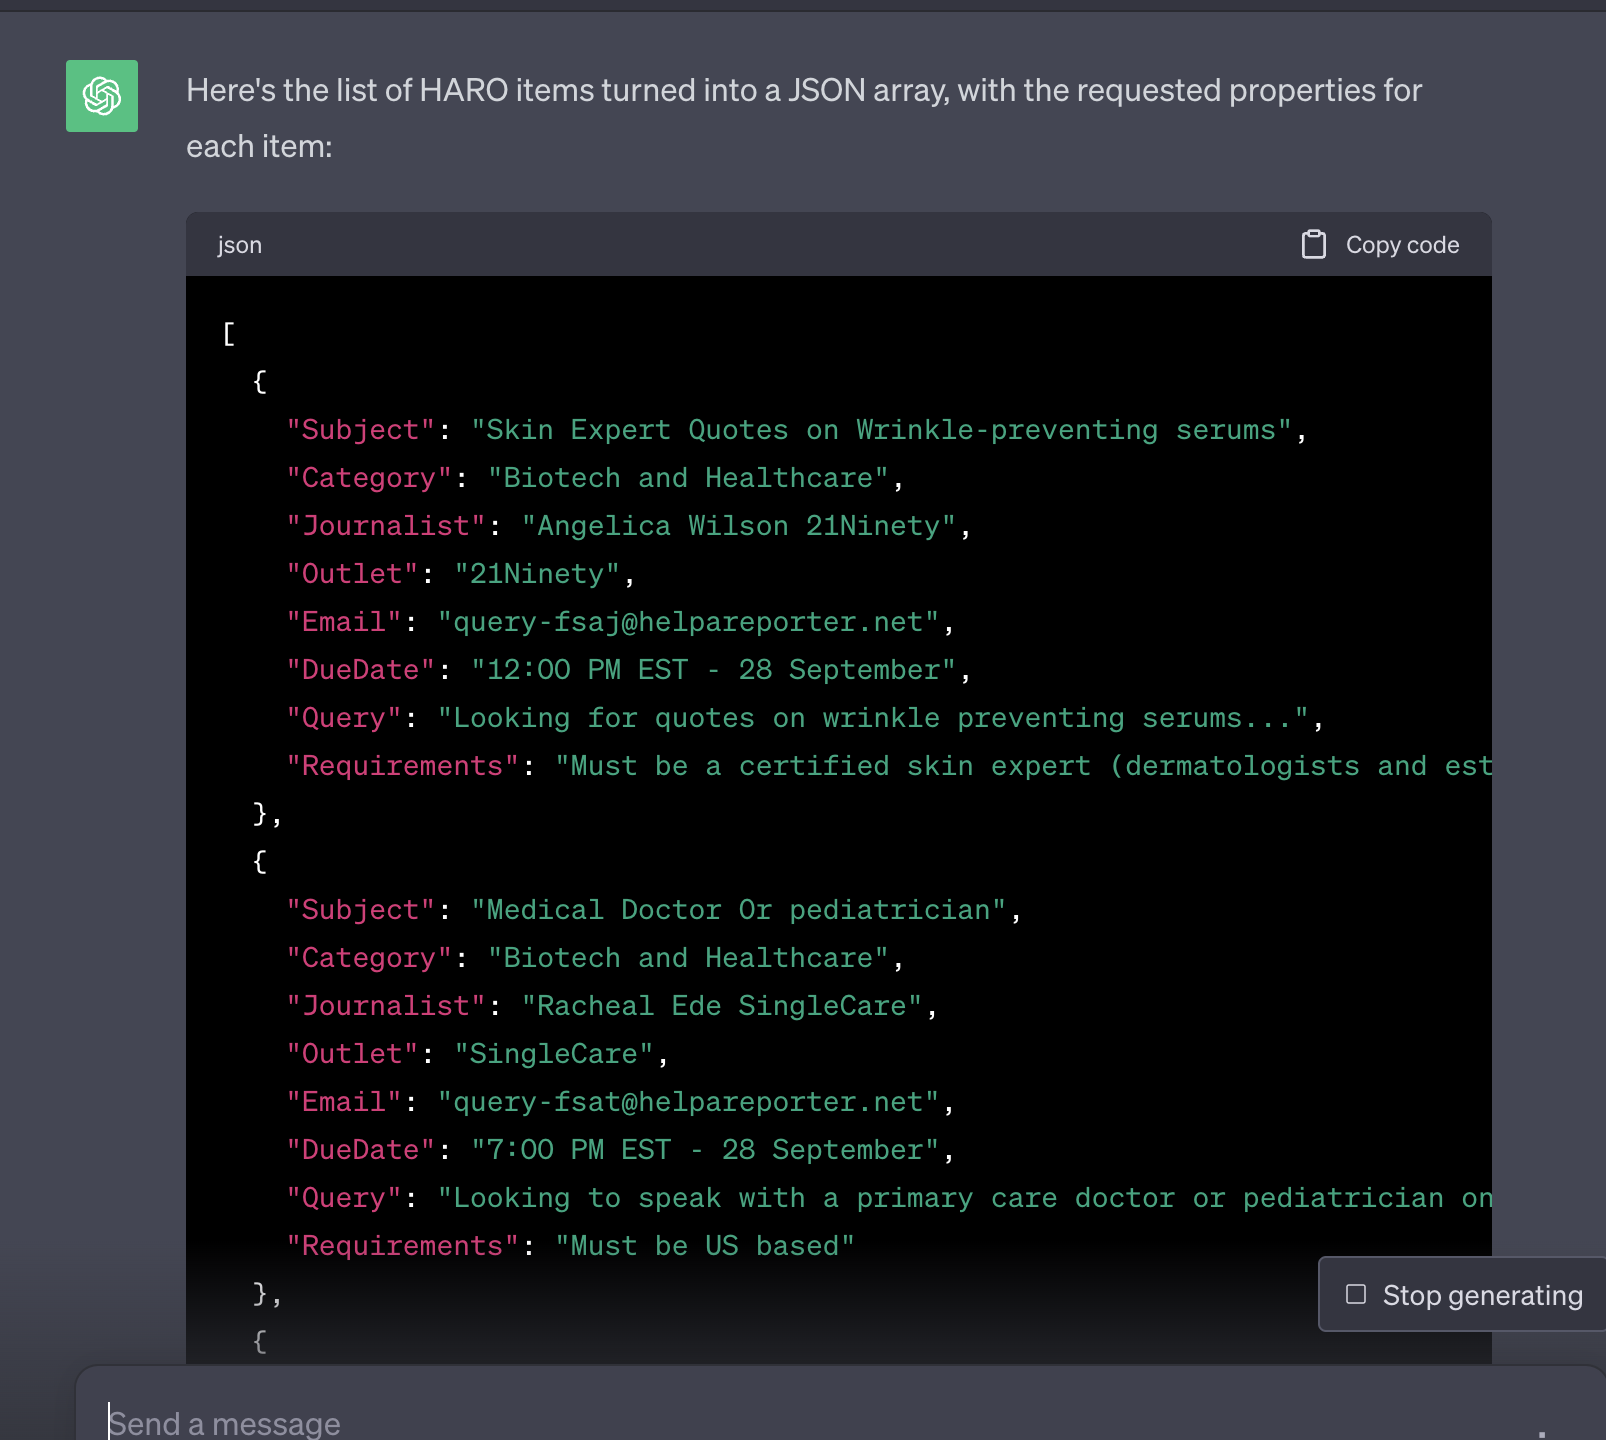Click the opening square bracket of the JSON array
The width and height of the screenshot is (1606, 1440).
tap(229, 333)
